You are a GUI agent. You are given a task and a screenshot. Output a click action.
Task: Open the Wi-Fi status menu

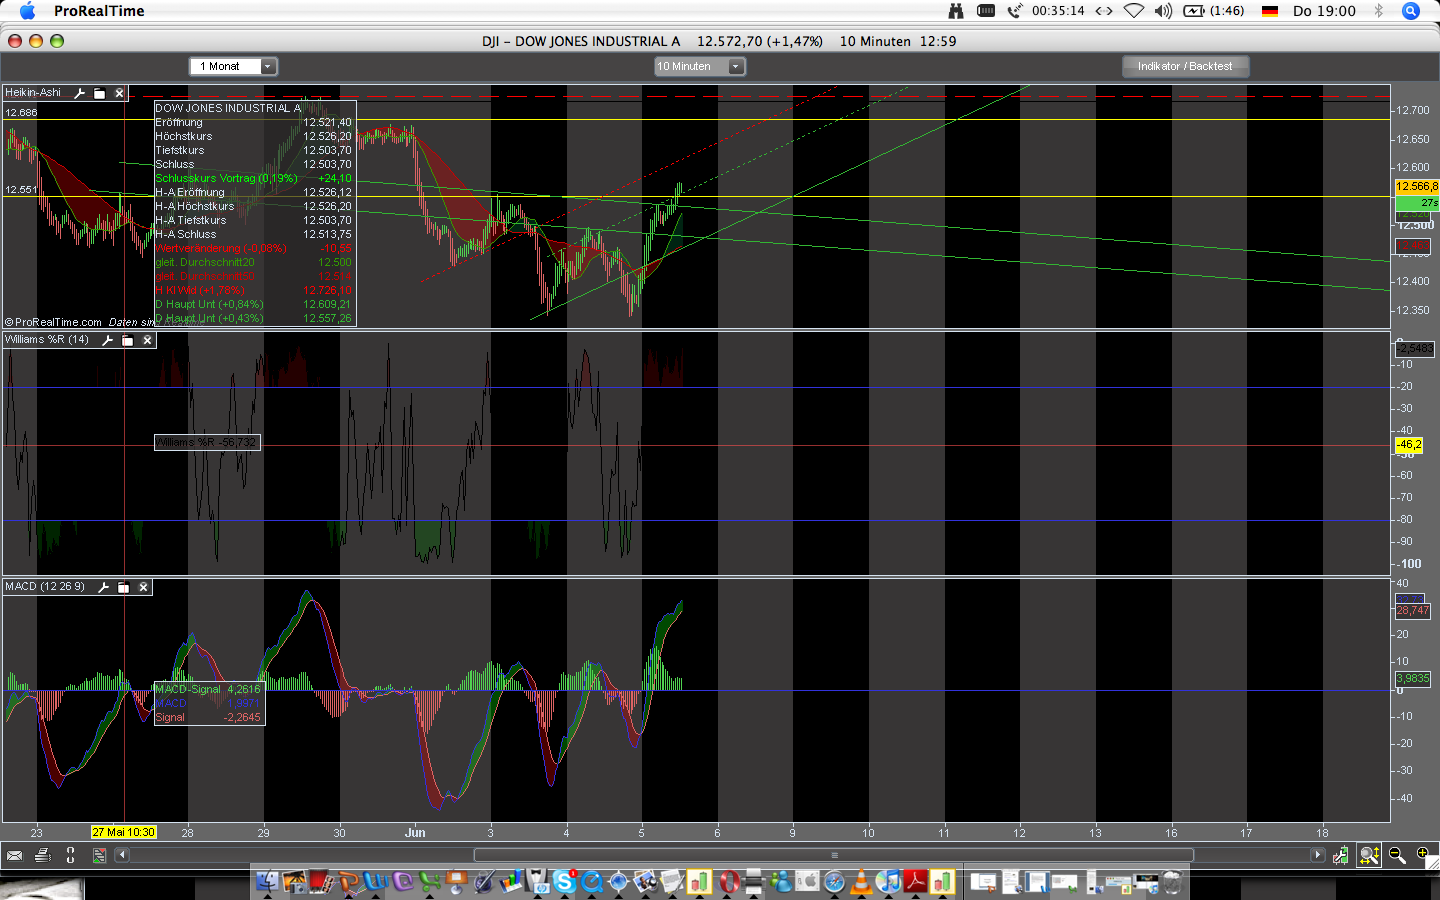(x=1134, y=11)
